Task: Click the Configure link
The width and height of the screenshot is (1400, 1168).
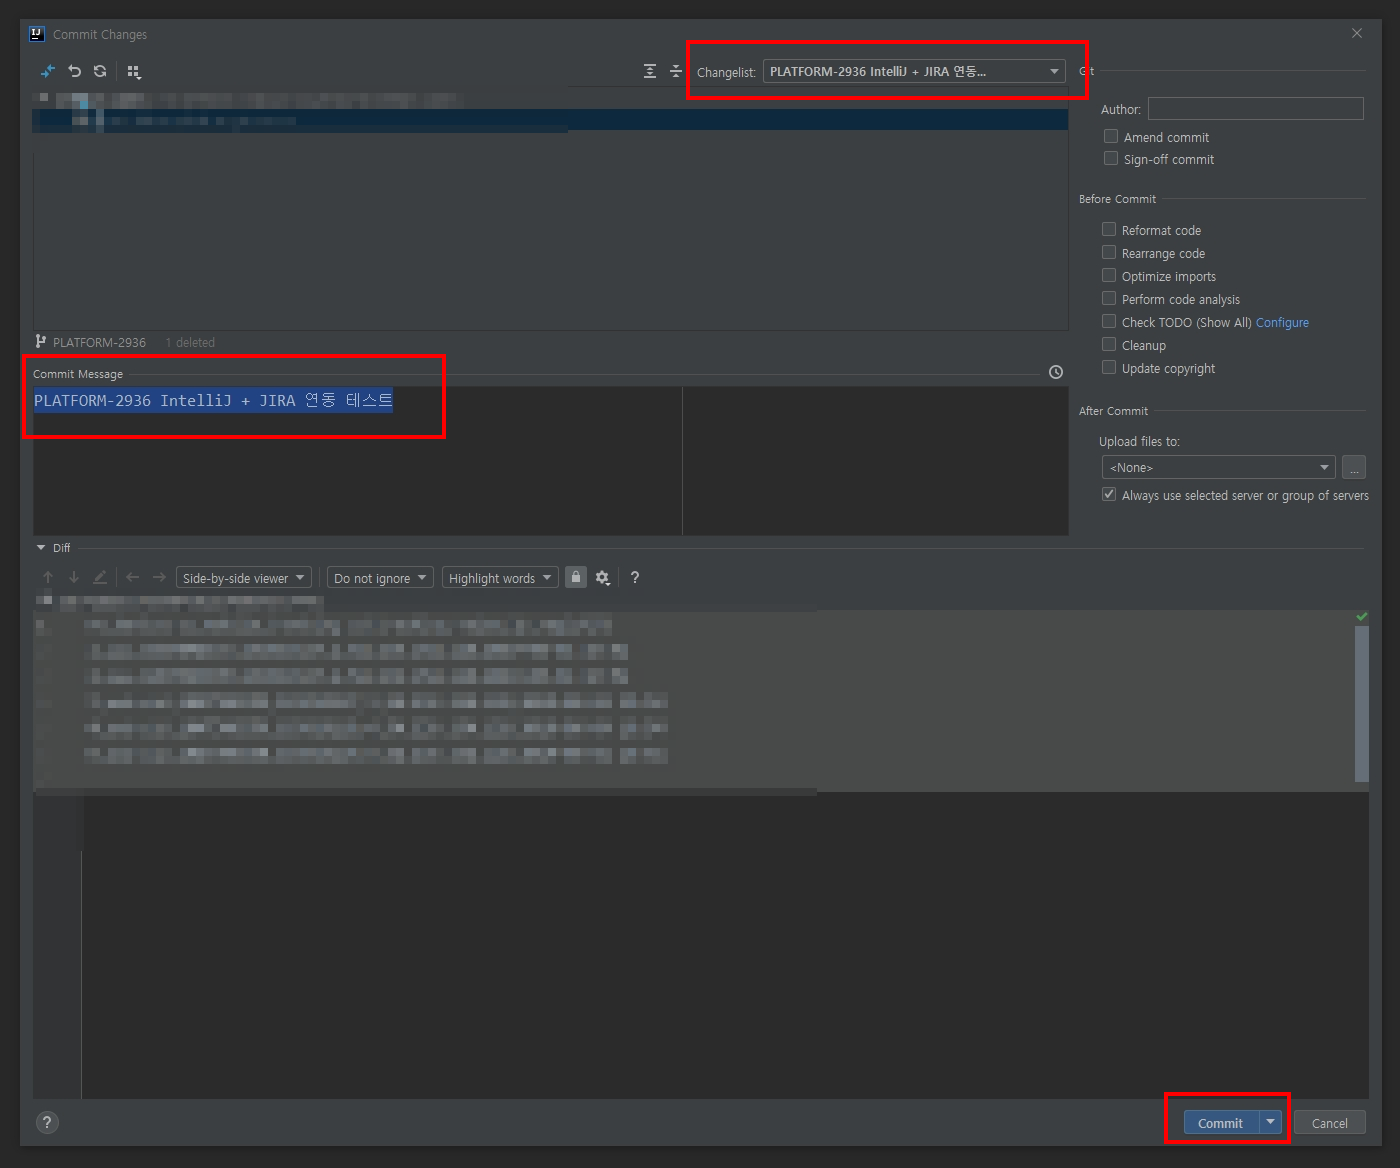Action: click(1282, 322)
